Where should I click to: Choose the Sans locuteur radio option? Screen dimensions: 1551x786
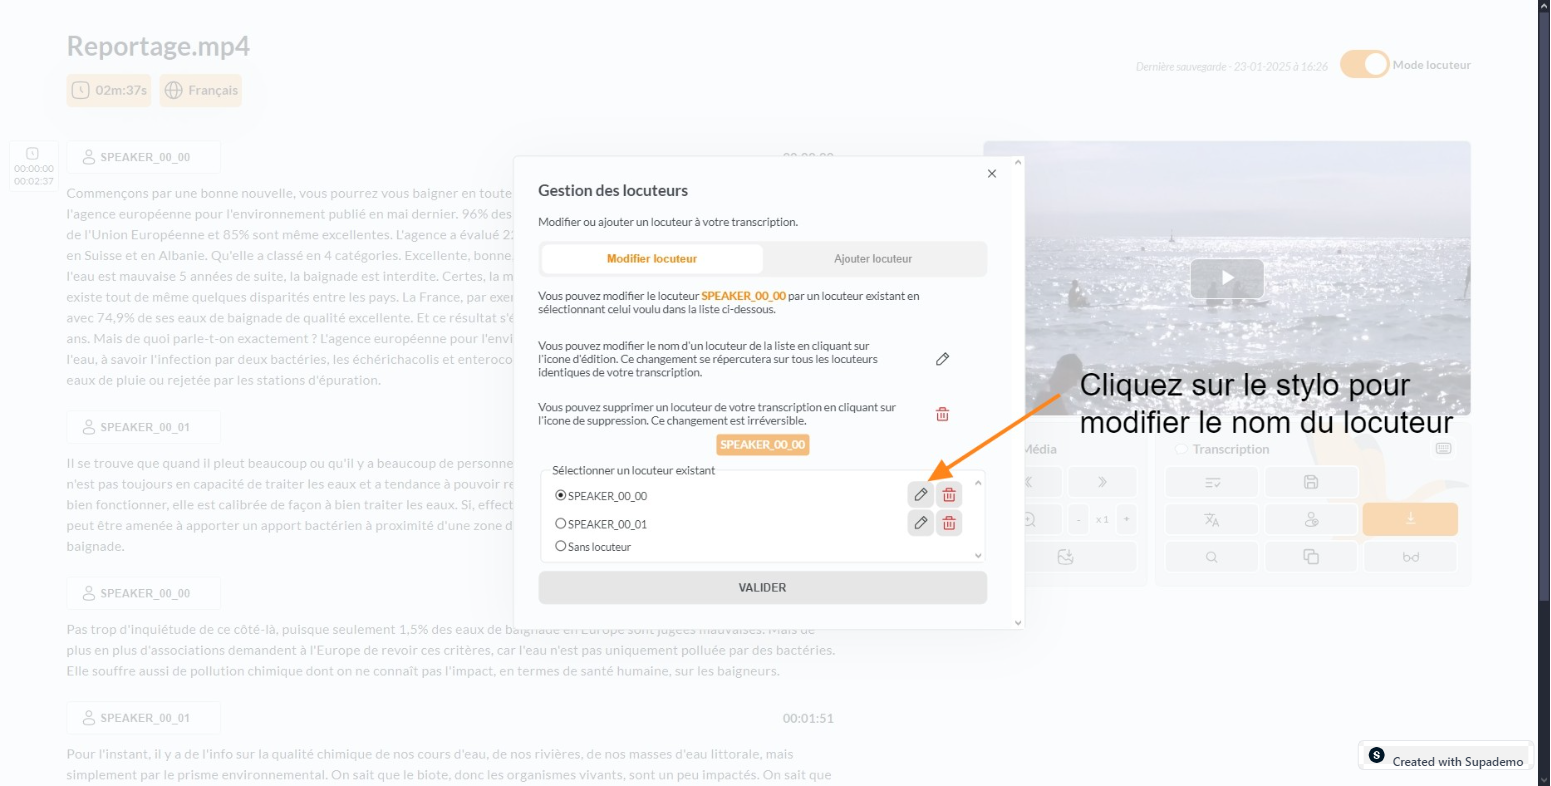point(560,546)
